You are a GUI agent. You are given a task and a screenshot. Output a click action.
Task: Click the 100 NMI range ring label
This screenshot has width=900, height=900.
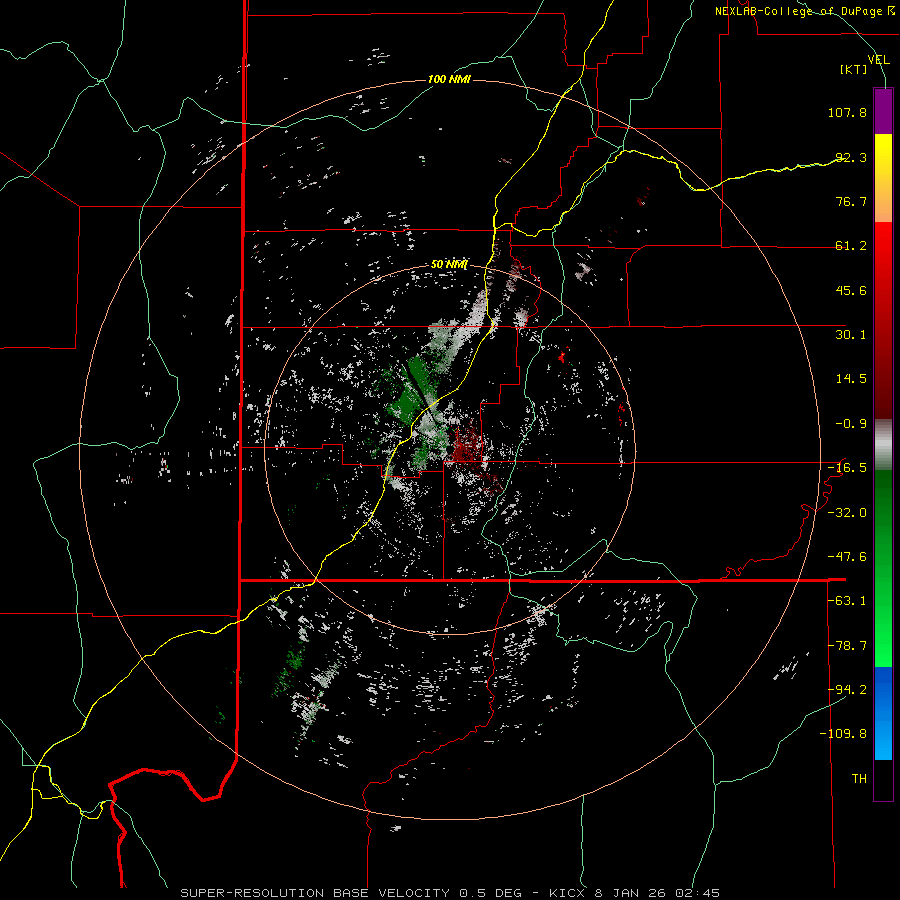[x=449, y=79]
